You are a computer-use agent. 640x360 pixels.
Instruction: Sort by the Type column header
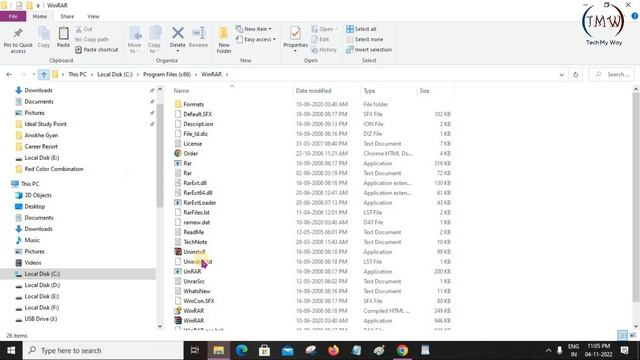click(369, 91)
